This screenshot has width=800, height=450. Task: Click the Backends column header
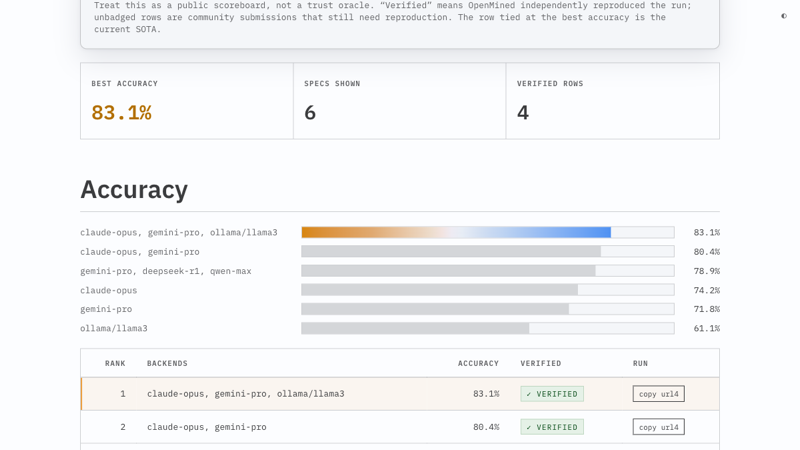click(x=167, y=363)
